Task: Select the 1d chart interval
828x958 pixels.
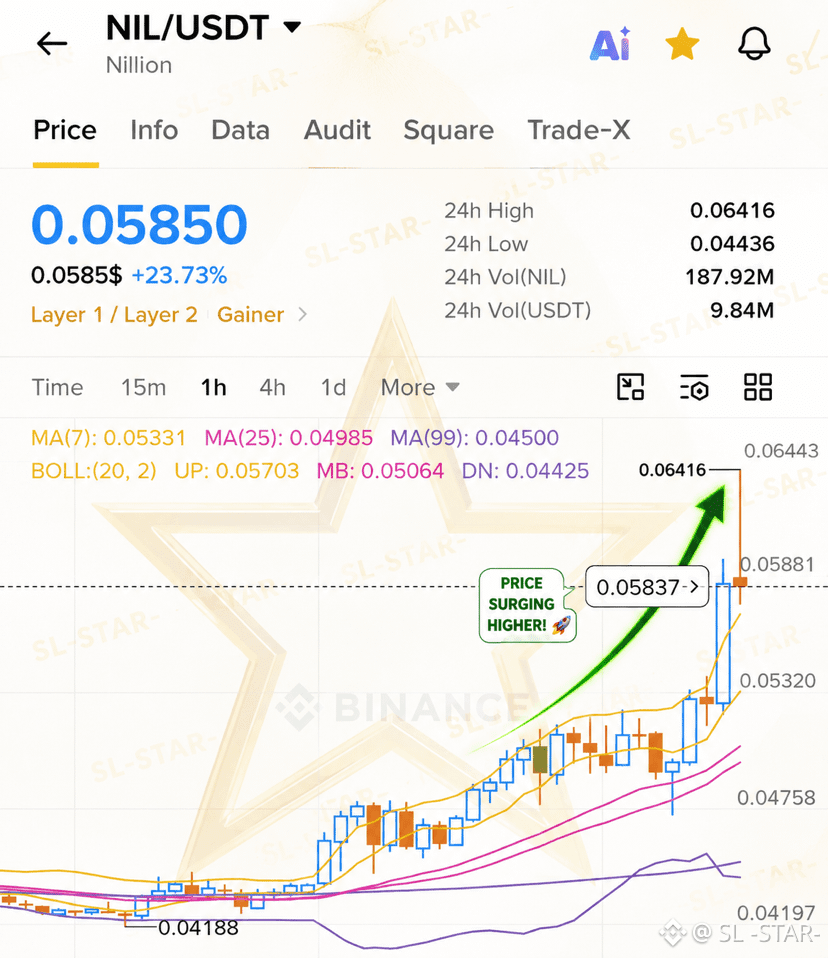Action: tap(334, 387)
